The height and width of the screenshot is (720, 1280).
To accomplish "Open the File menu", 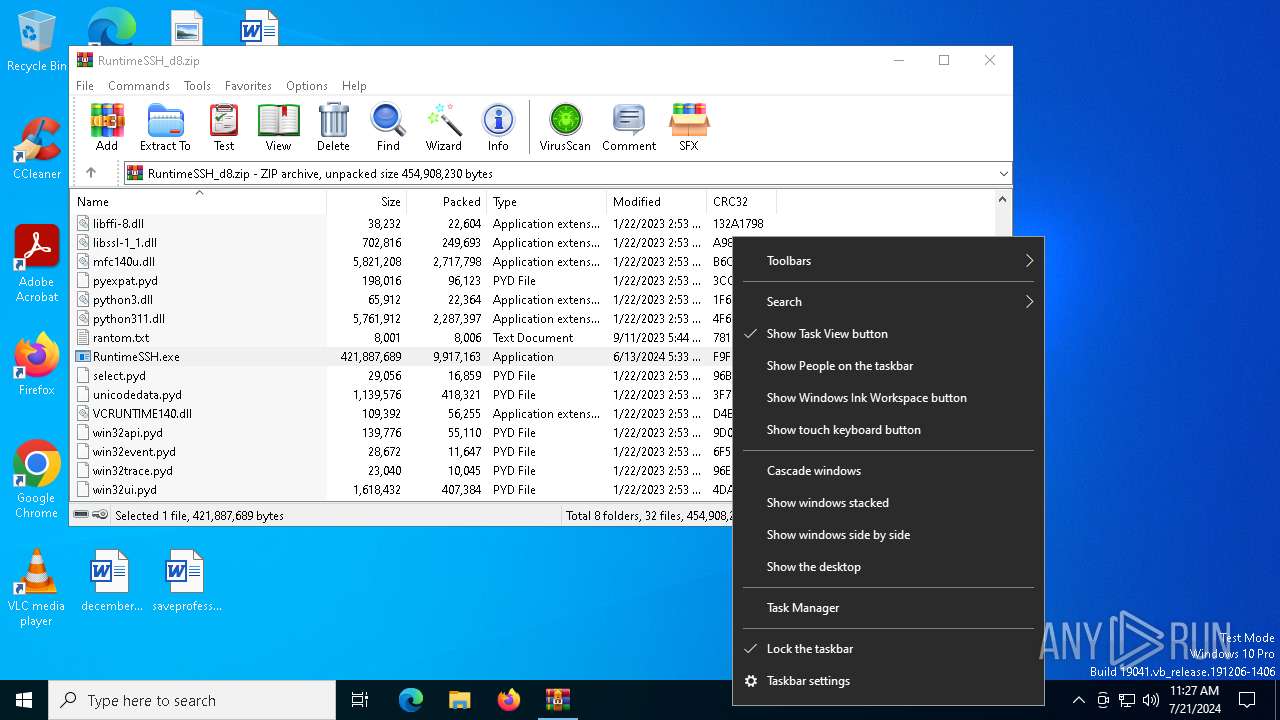I will tap(85, 86).
